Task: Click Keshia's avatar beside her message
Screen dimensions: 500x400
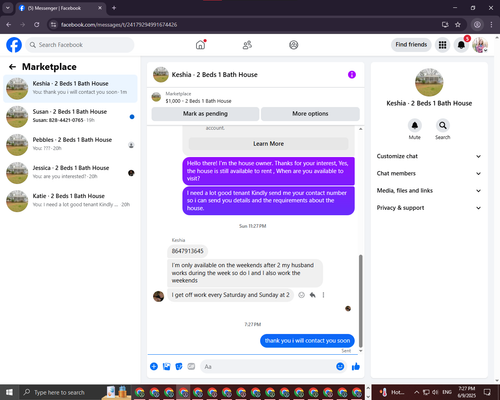Action: click(158, 296)
